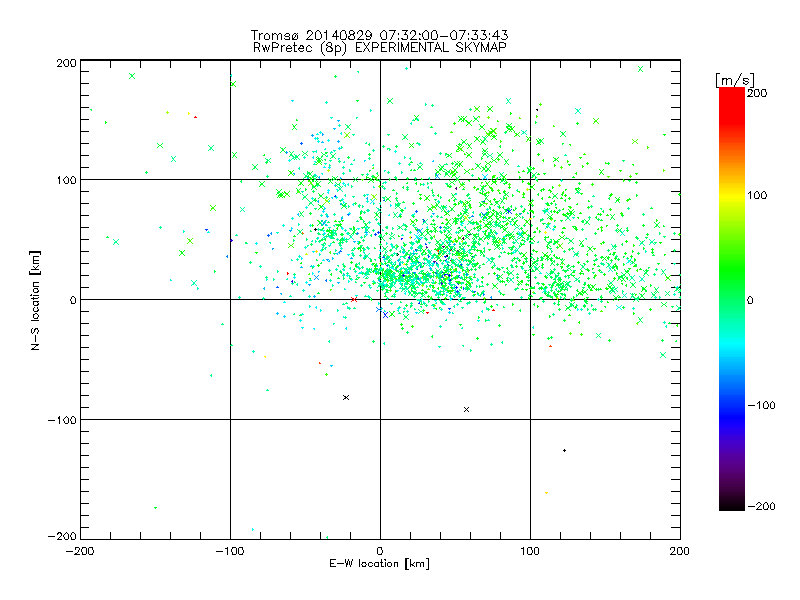This screenshot has height=600, width=800.
Task: Click the x-axis tick label '200'
Action: tap(680, 551)
